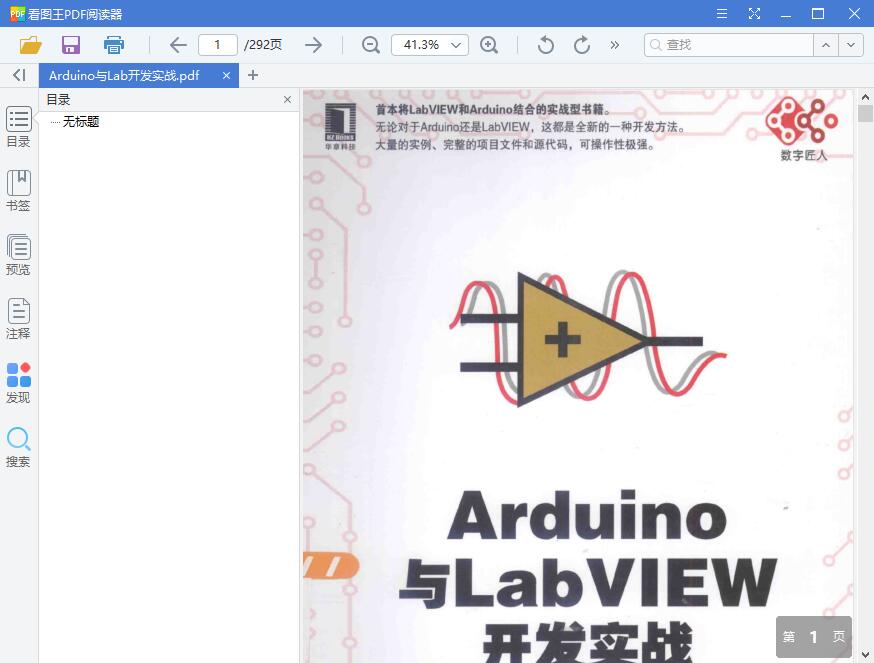874x663 pixels.
Task: Go to the next page arrow
Action: [x=314, y=45]
